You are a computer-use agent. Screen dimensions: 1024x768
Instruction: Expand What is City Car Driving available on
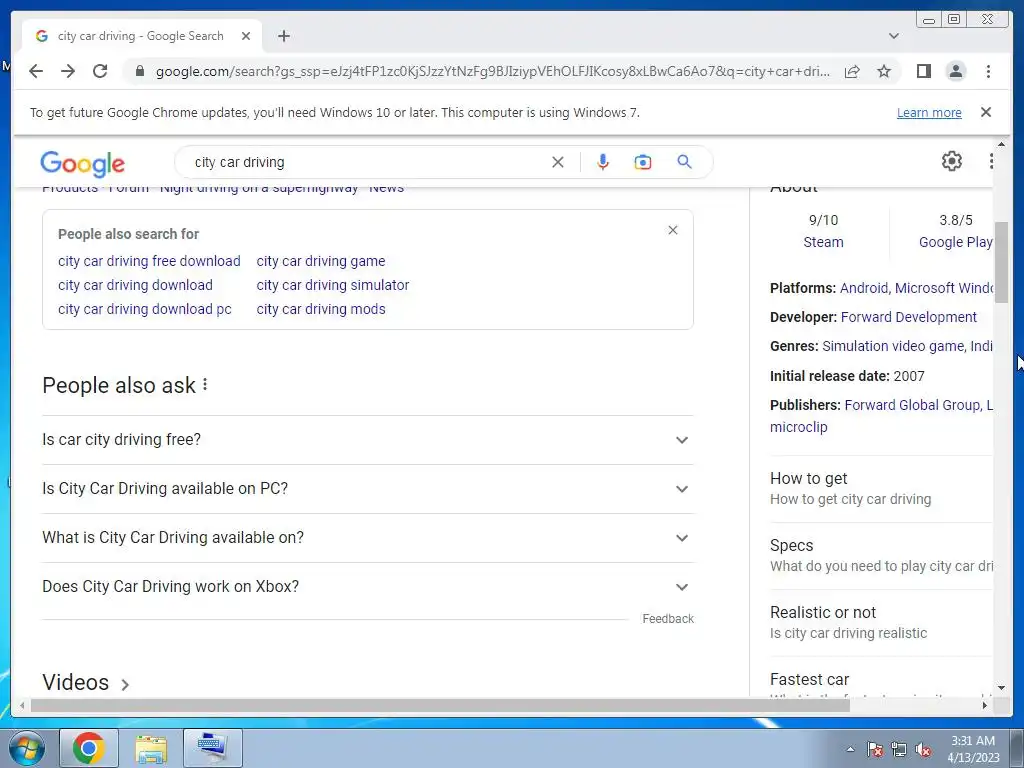pyautogui.click(x=367, y=537)
